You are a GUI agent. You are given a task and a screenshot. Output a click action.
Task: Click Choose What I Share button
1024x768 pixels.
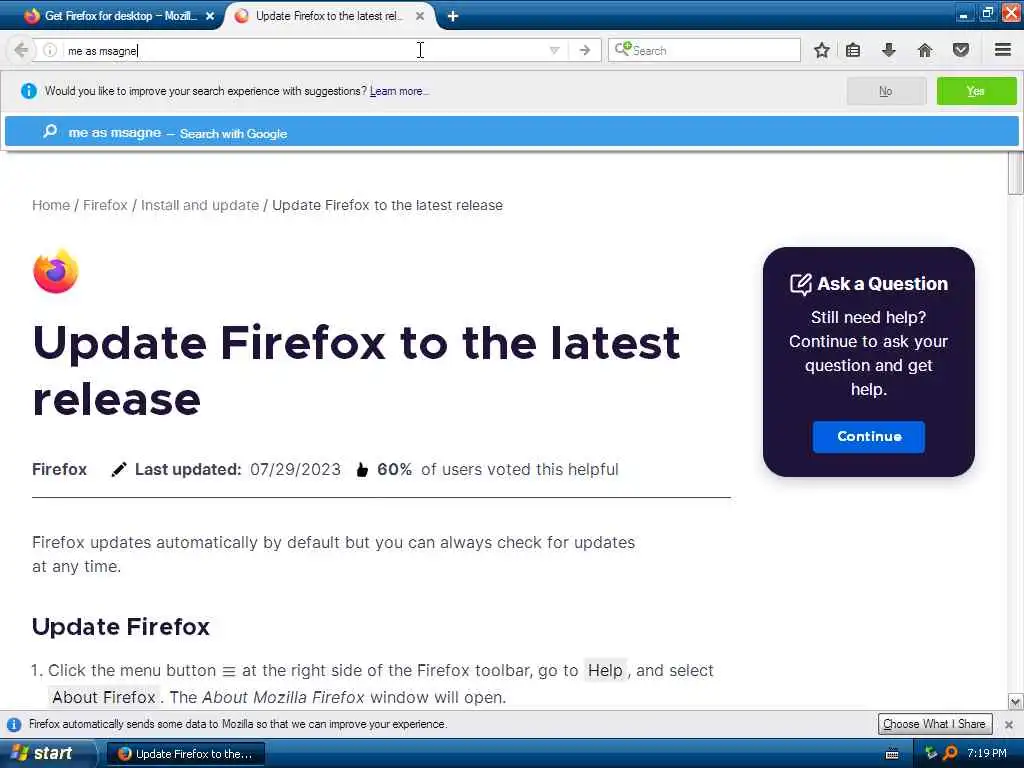click(x=935, y=724)
